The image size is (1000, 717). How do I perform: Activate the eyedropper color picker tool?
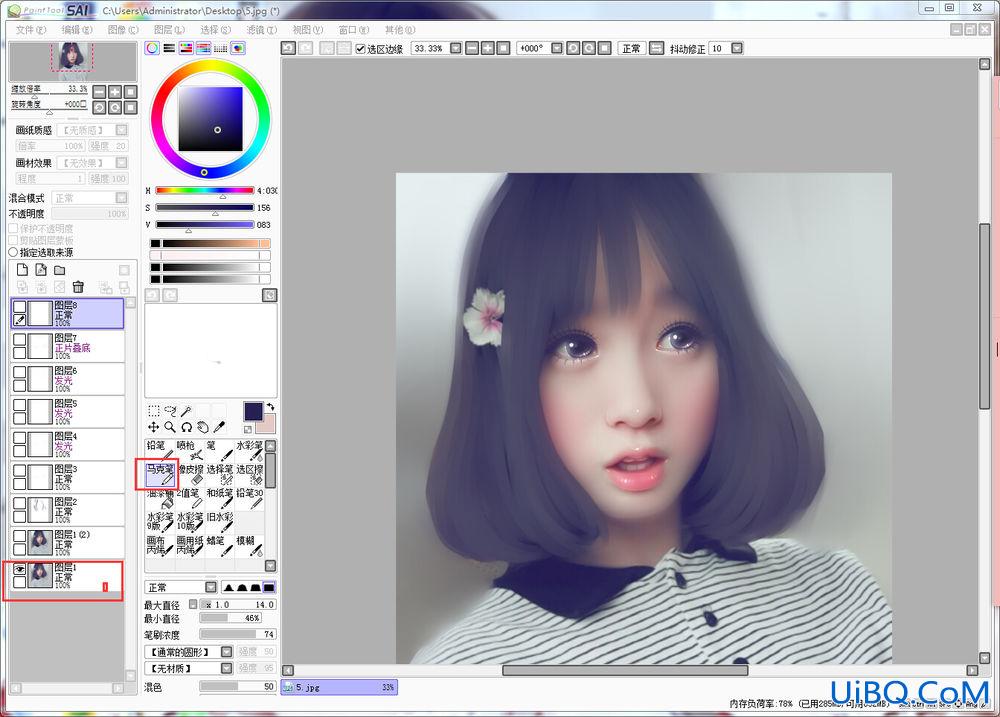(219, 426)
